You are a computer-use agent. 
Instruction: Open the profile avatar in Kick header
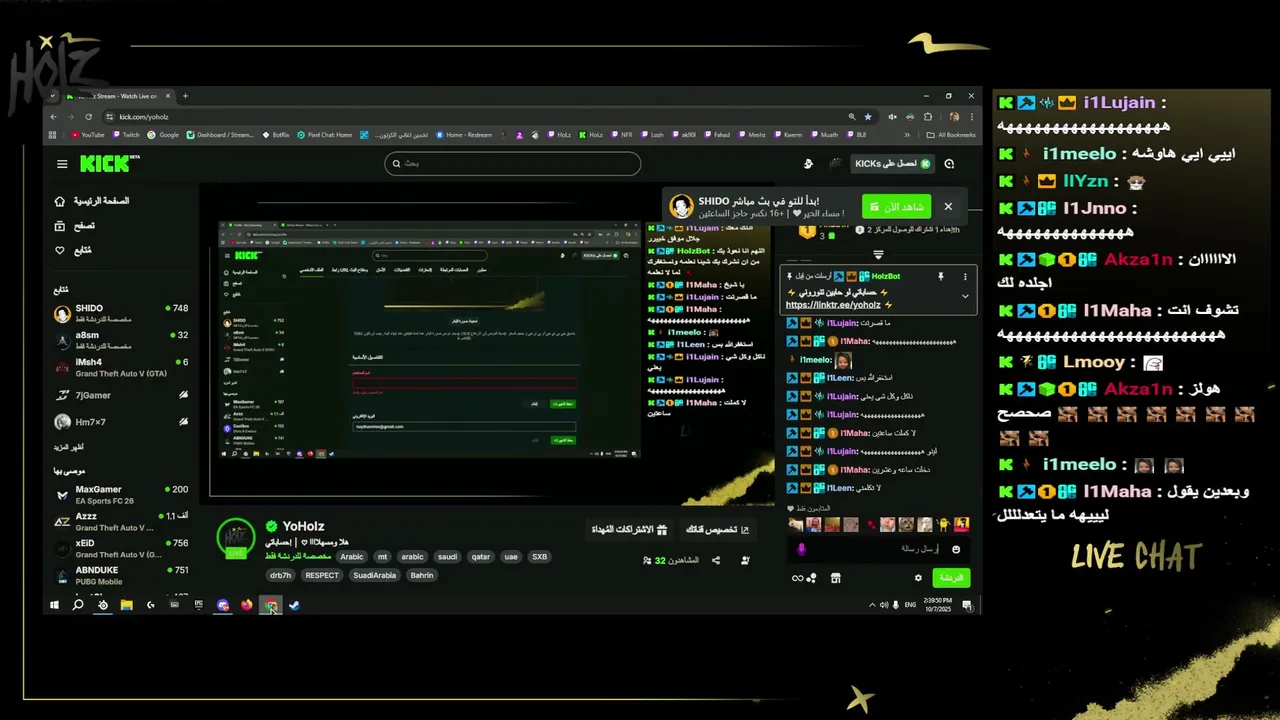tap(836, 163)
